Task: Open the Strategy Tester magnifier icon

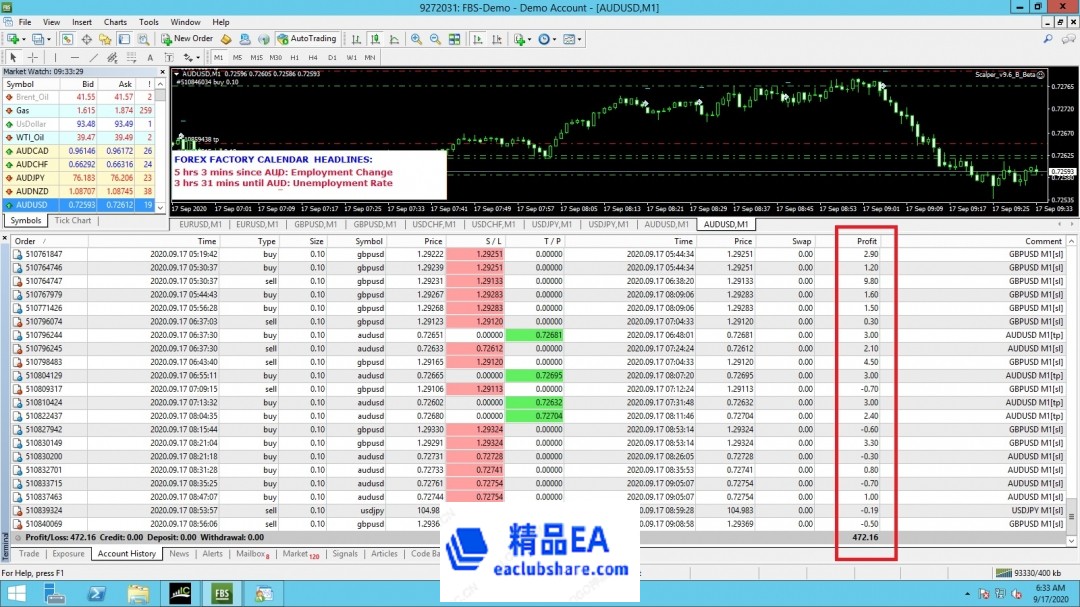Action: coord(143,39)
